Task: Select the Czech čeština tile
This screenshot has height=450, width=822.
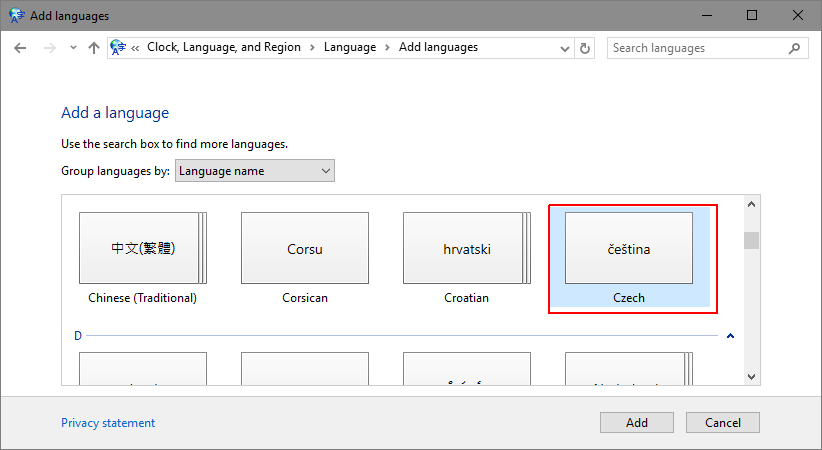Action: click(x=629, y=257)
